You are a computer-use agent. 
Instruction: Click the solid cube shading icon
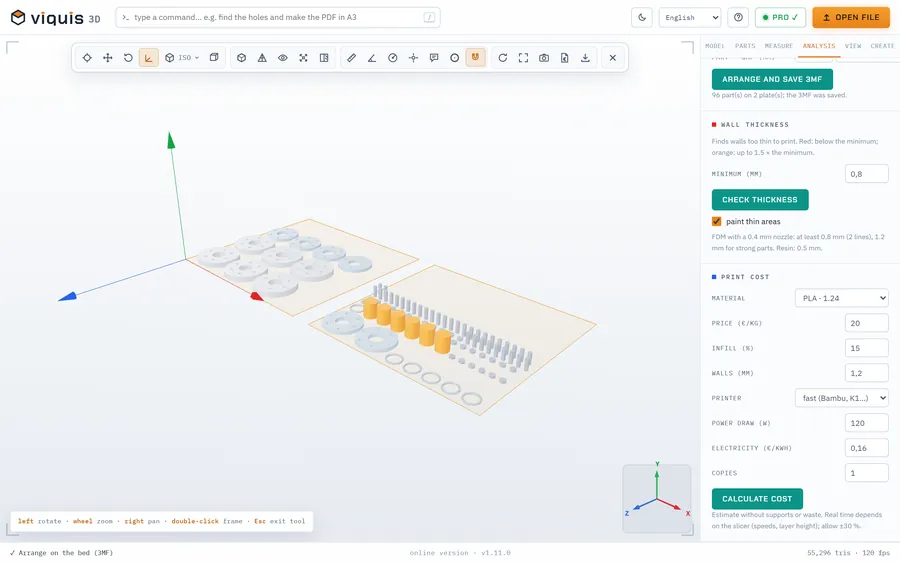pyautogui.click(x=242, y=57)
